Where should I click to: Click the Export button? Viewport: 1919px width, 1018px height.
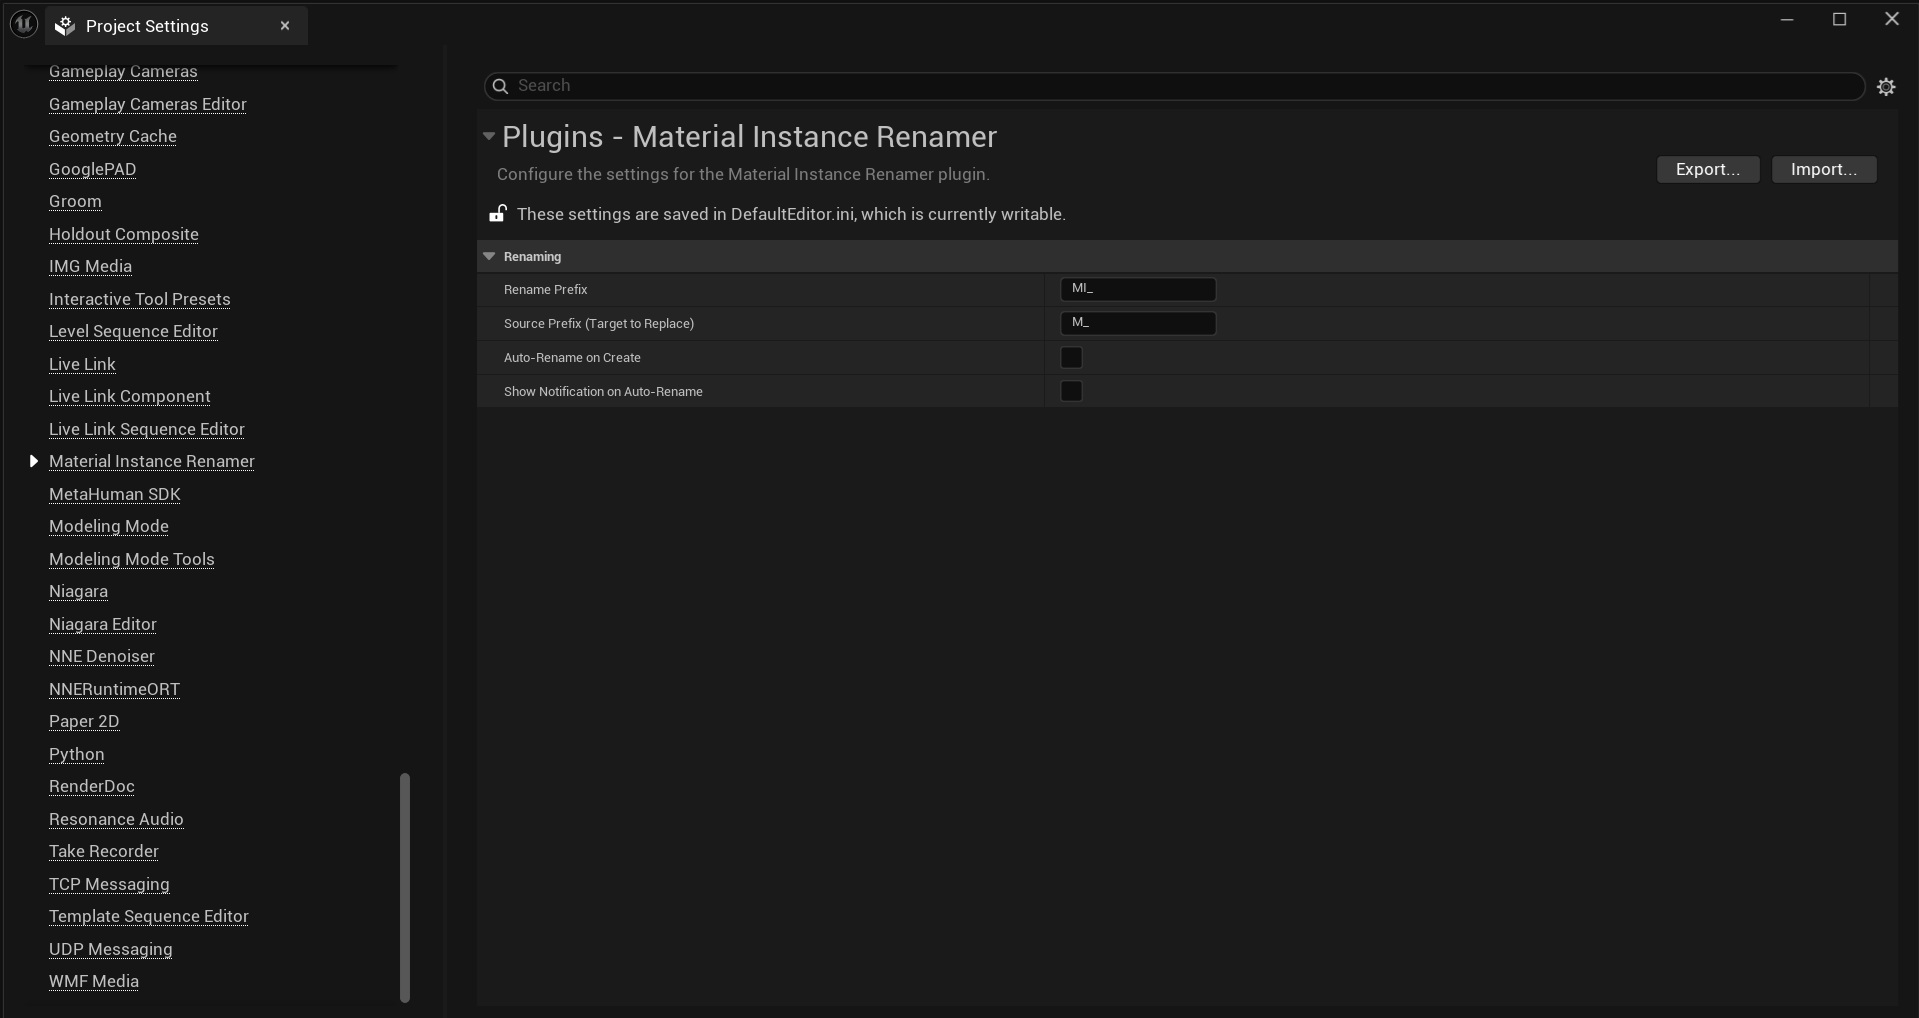[1707, 169]
